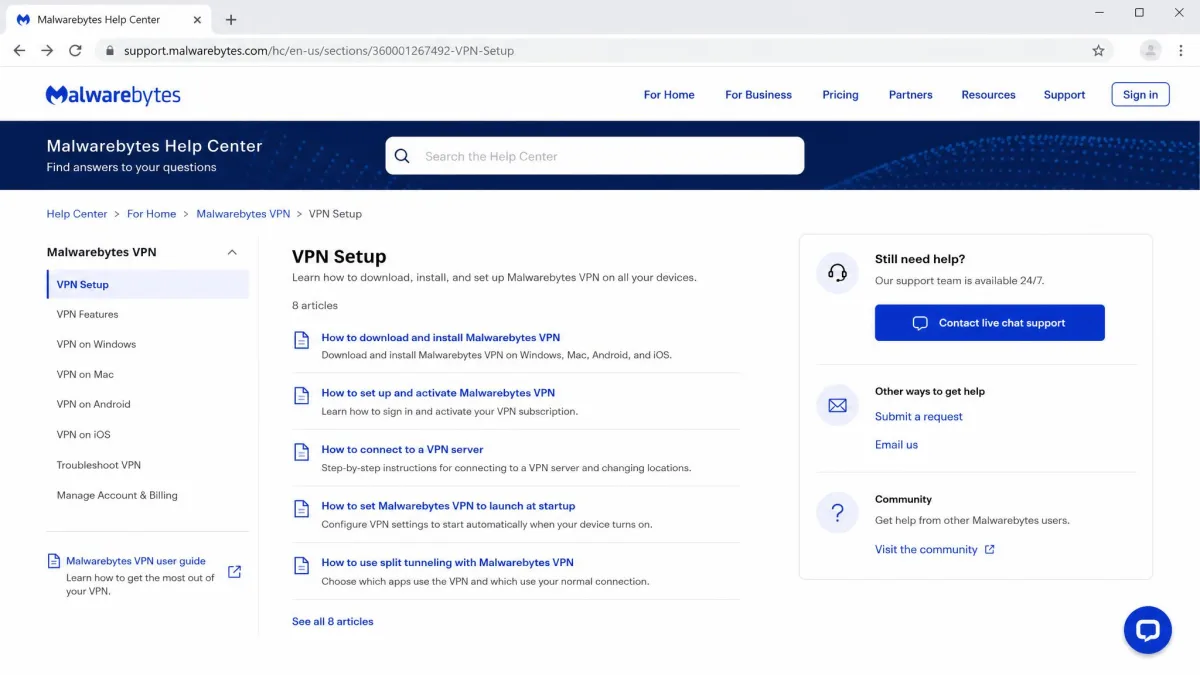Click document icon beside download and install article
This screenshot has height=675, width=1200.
coord(301,340)
